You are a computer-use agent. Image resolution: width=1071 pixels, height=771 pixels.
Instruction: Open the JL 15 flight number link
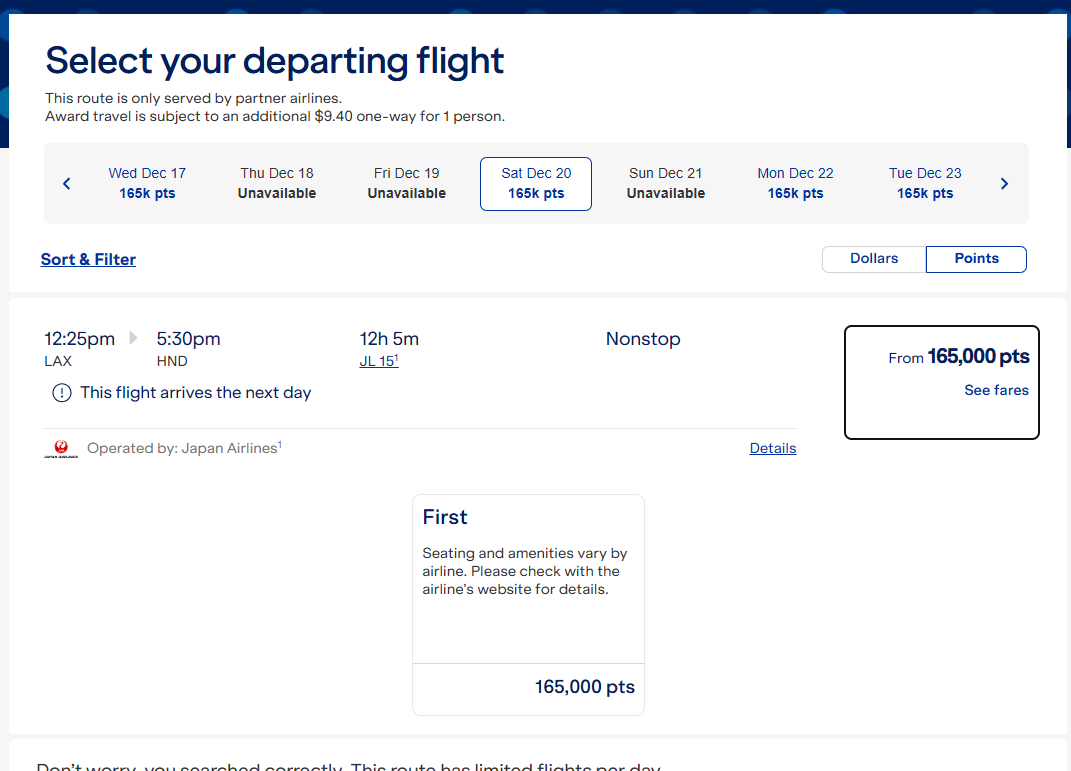point(378,361)
